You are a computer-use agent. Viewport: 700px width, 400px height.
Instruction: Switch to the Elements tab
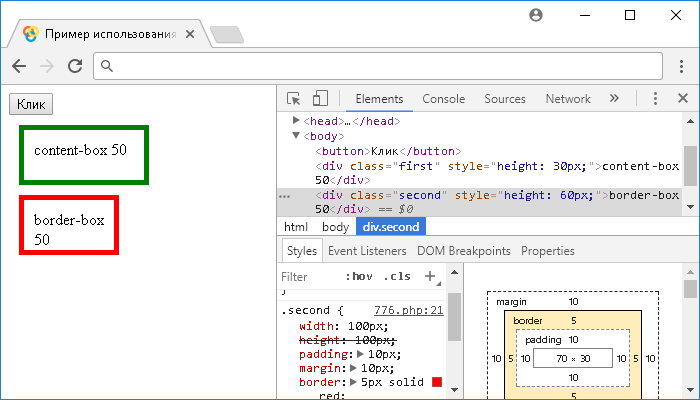click(x=379, y=99)
